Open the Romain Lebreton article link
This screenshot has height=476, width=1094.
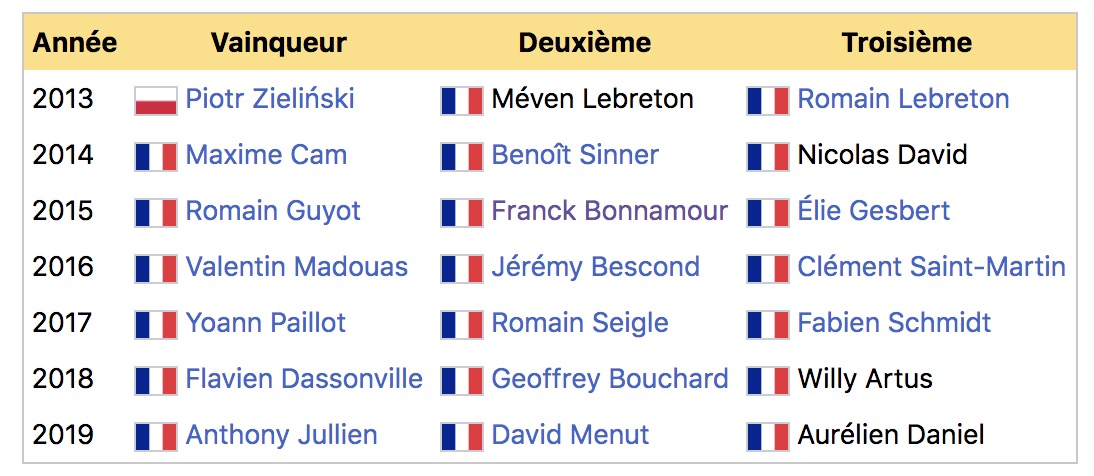904,99
